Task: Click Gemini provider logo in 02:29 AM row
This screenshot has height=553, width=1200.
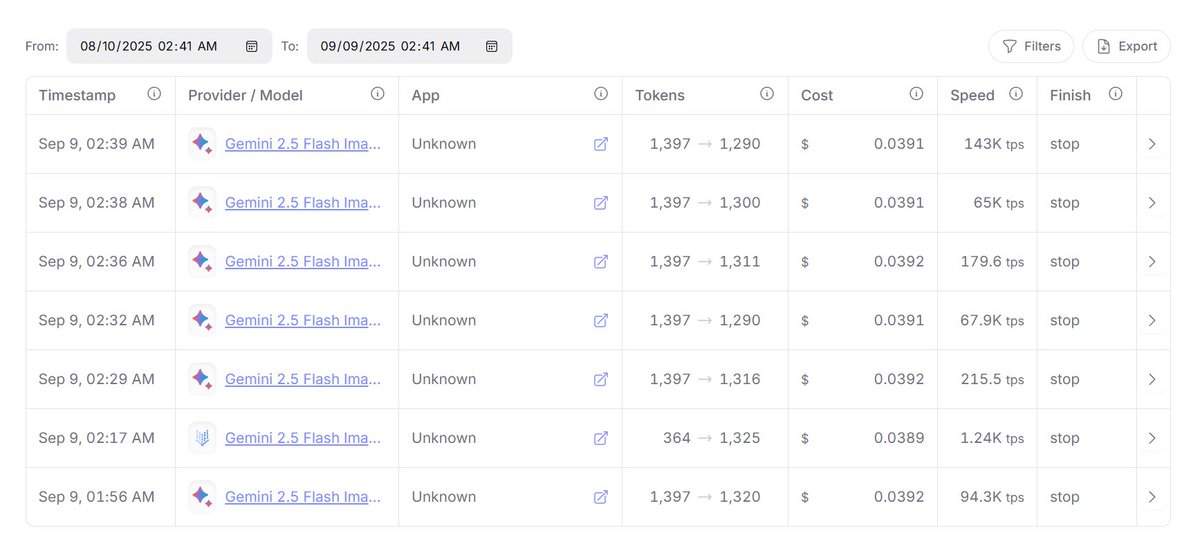Action: (202, 380)
